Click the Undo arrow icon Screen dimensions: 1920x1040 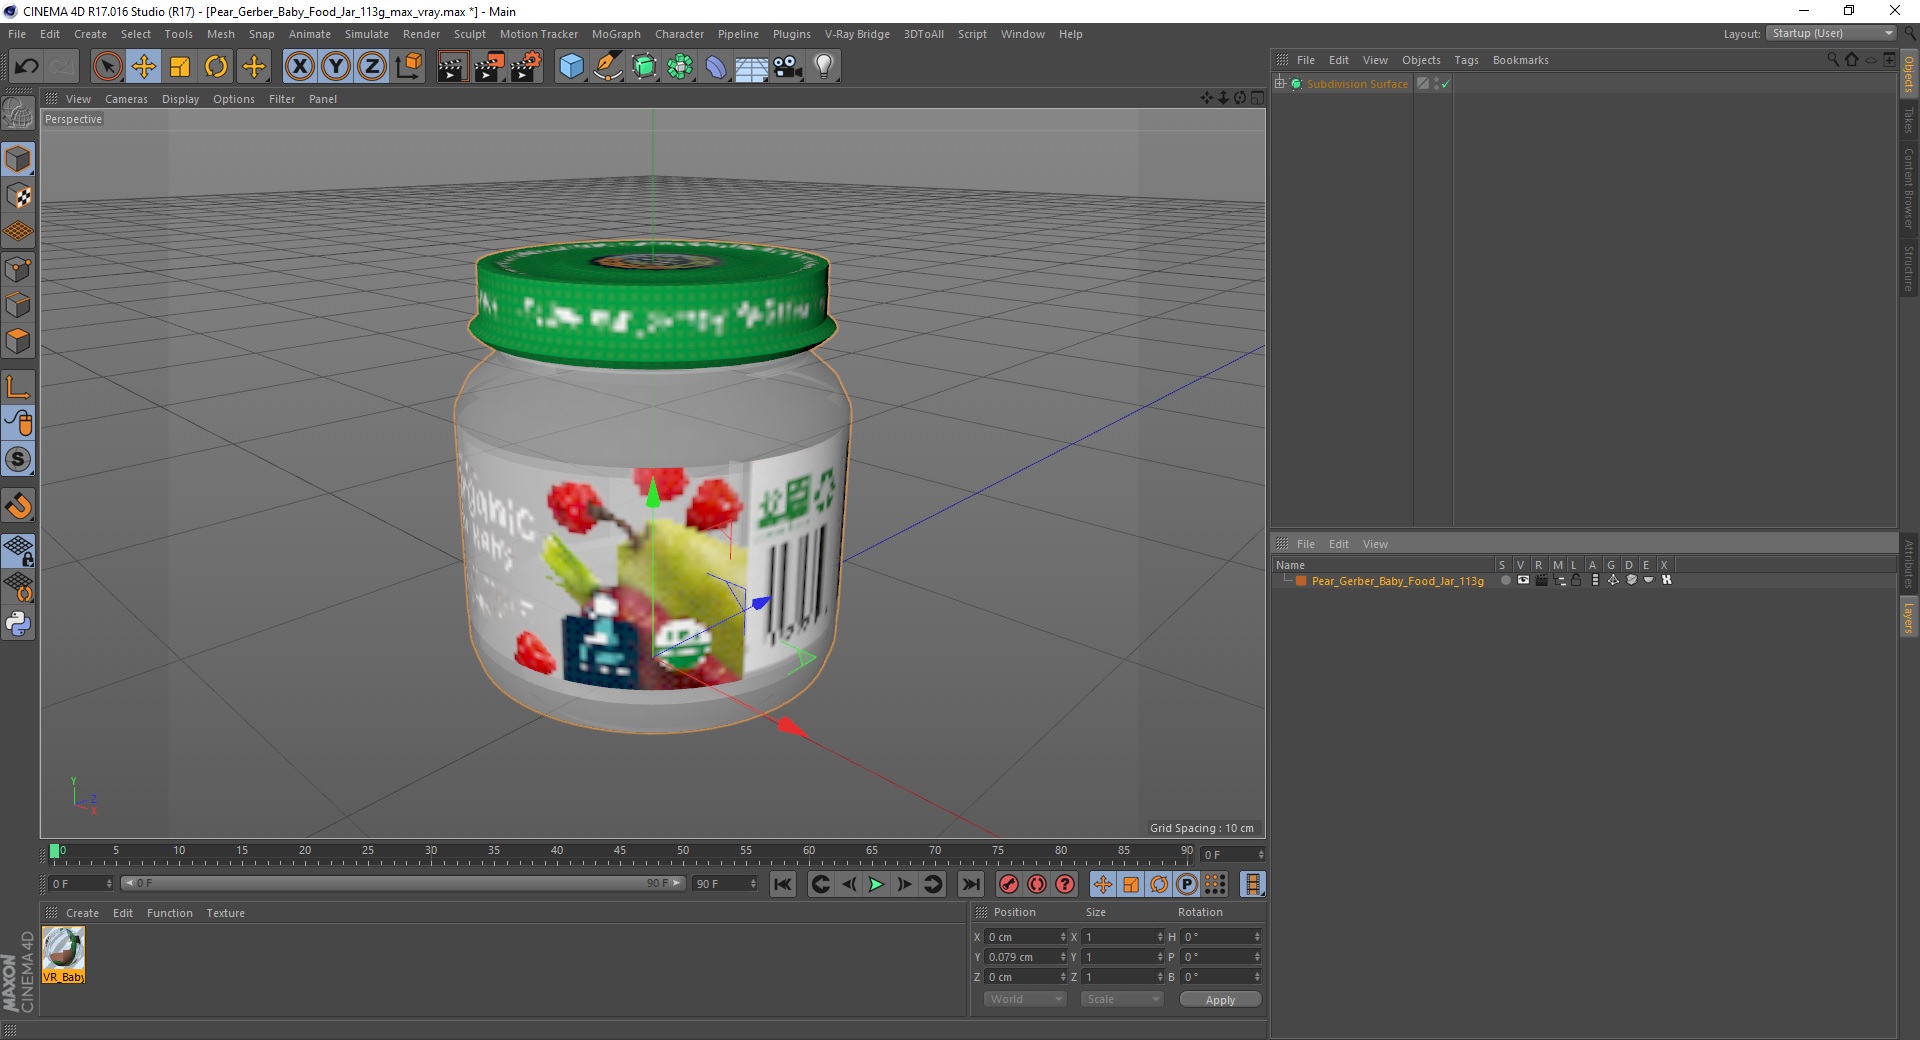pos(26,67)
